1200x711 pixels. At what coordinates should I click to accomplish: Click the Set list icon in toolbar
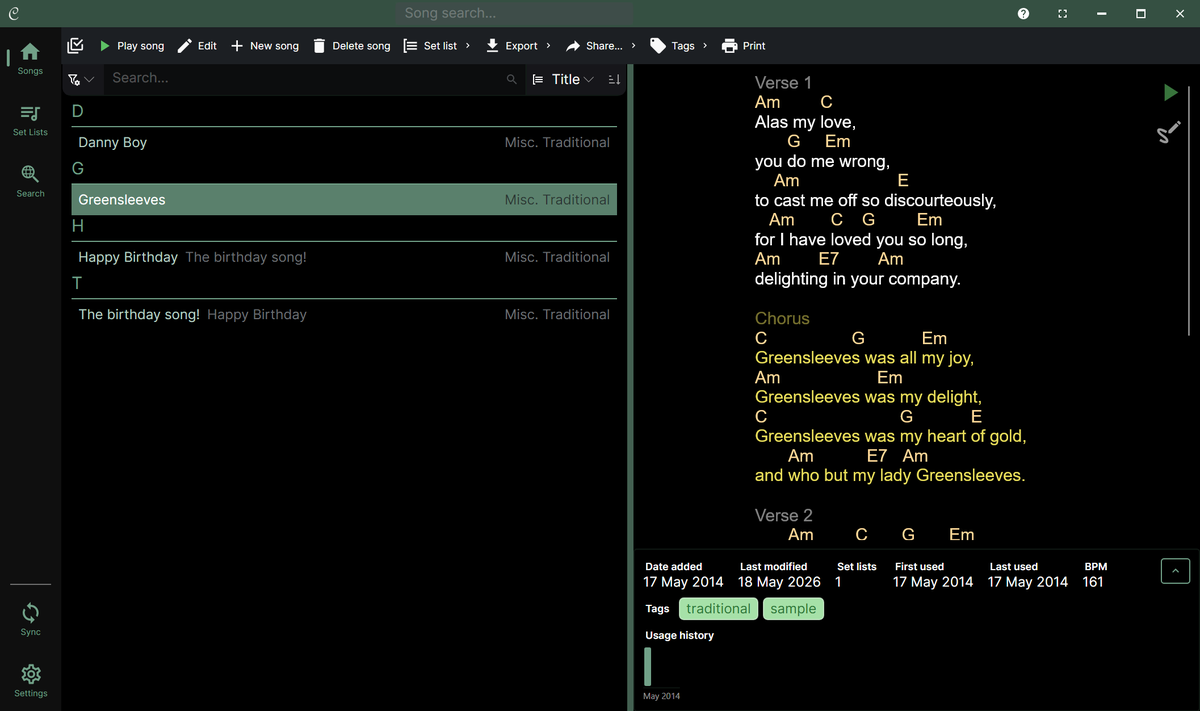coord(411,46)
